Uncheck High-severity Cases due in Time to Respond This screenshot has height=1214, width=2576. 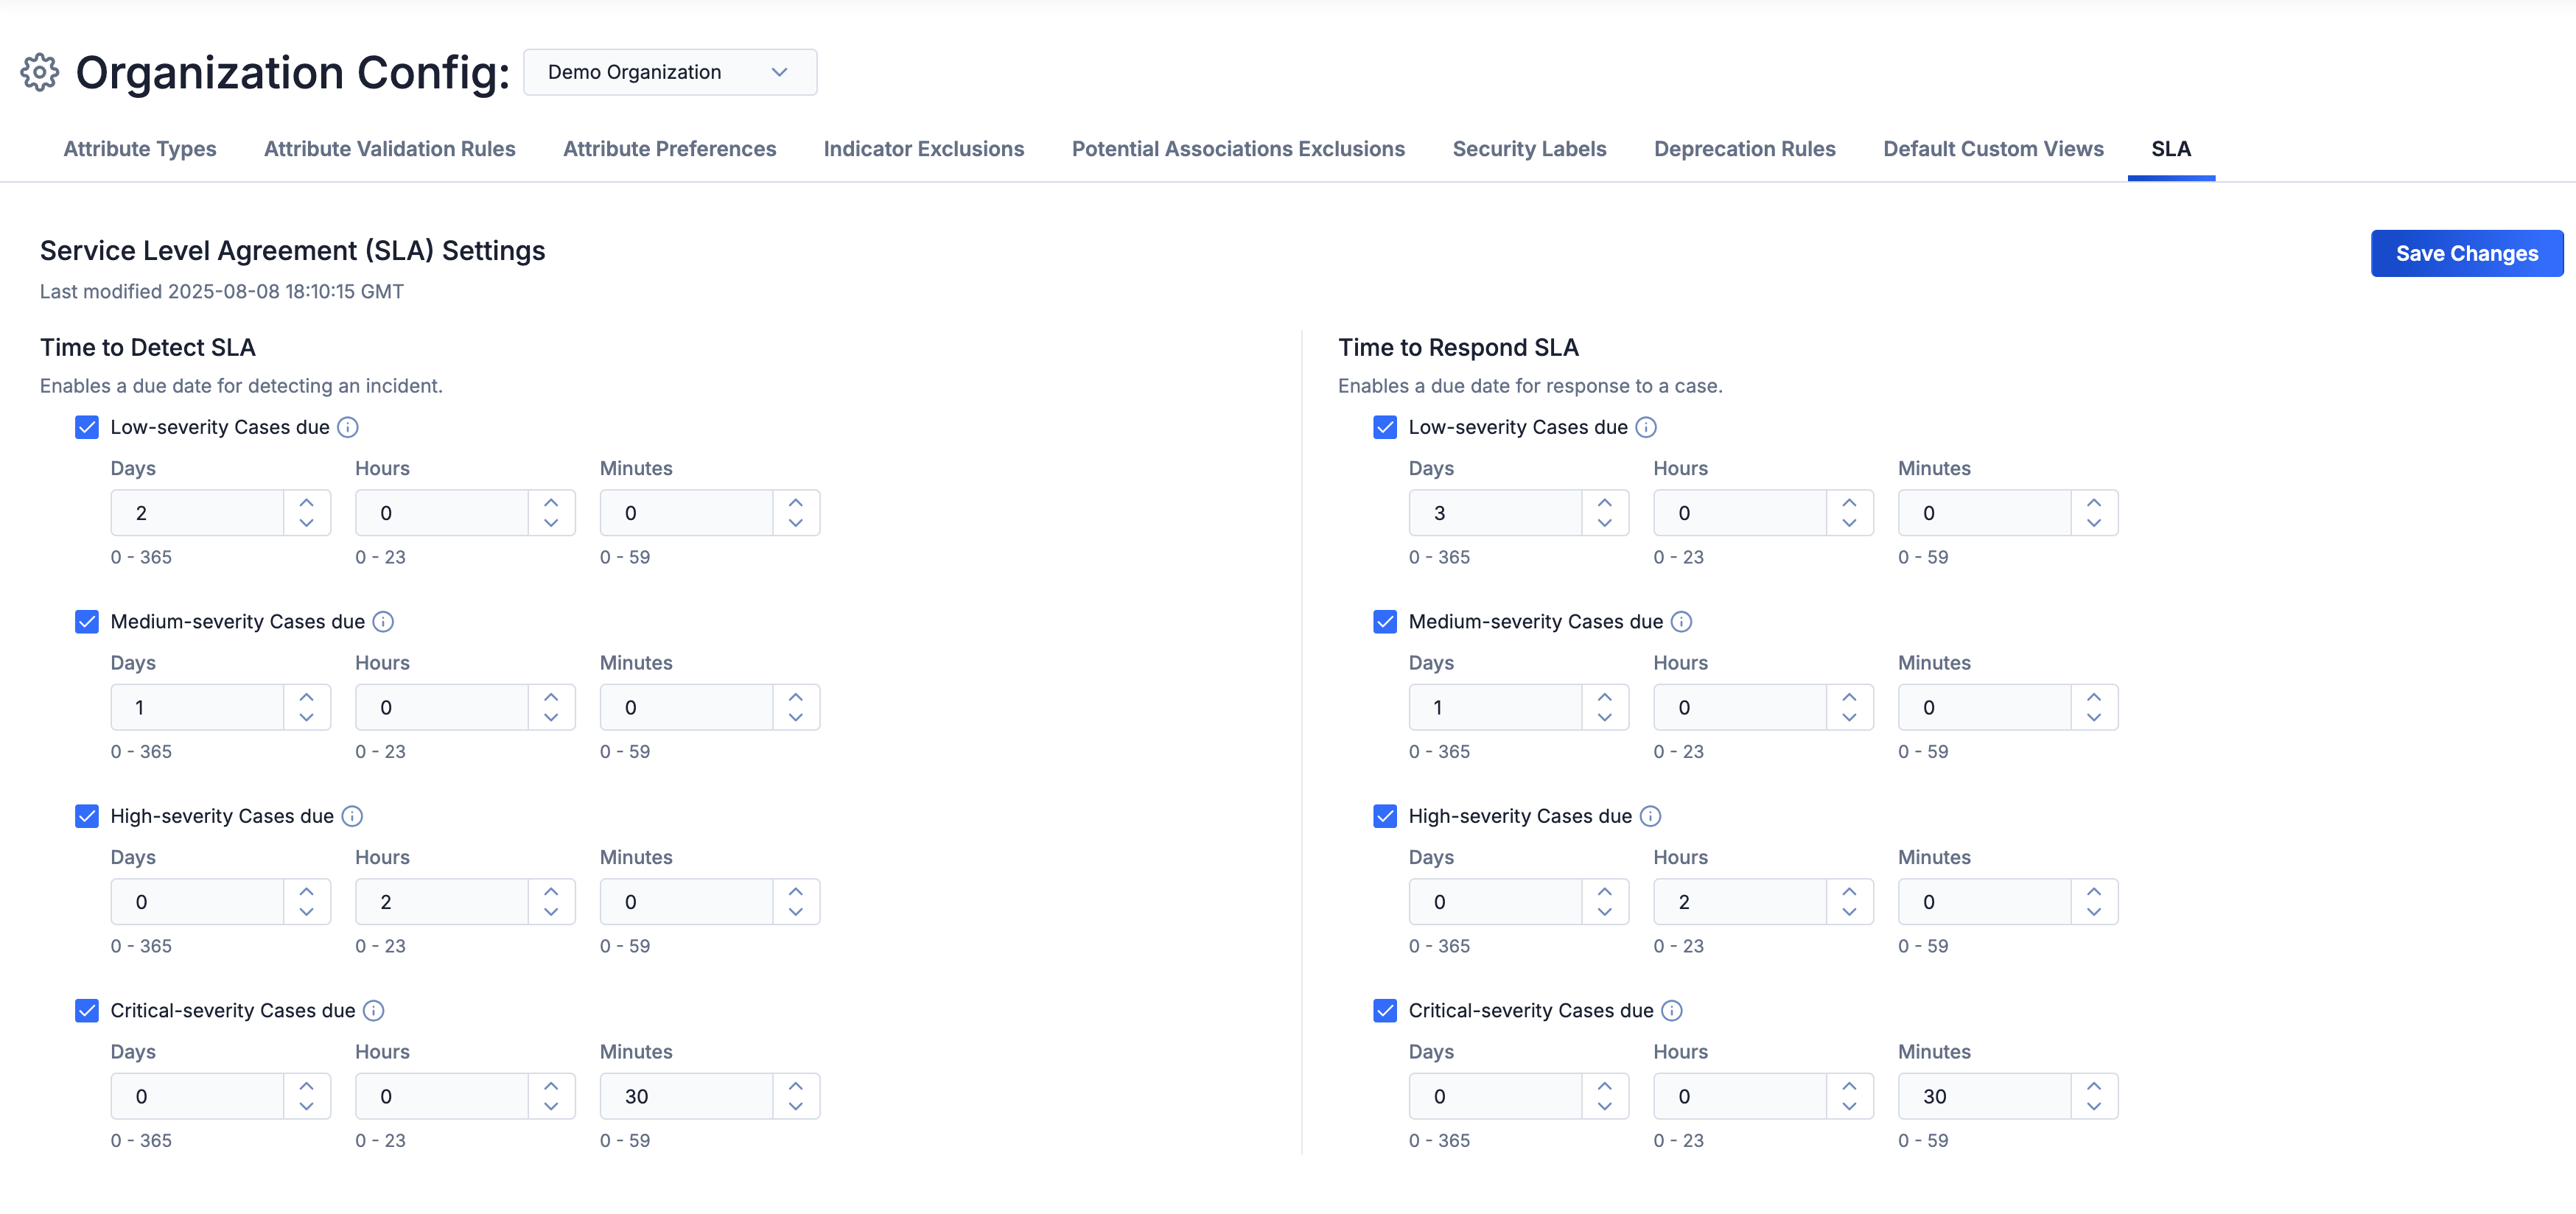1385,816
